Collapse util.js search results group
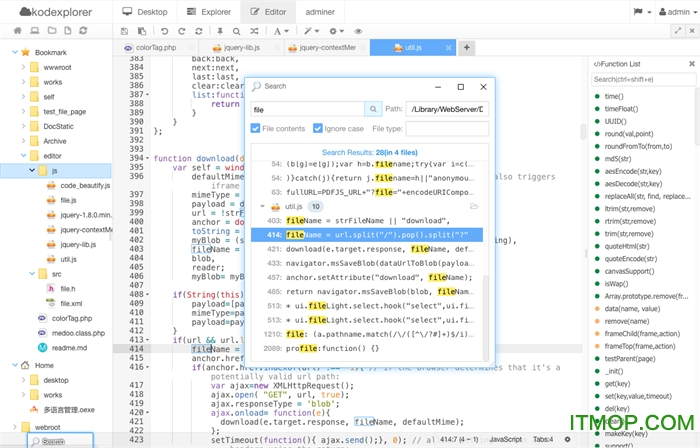 (262, 207)
